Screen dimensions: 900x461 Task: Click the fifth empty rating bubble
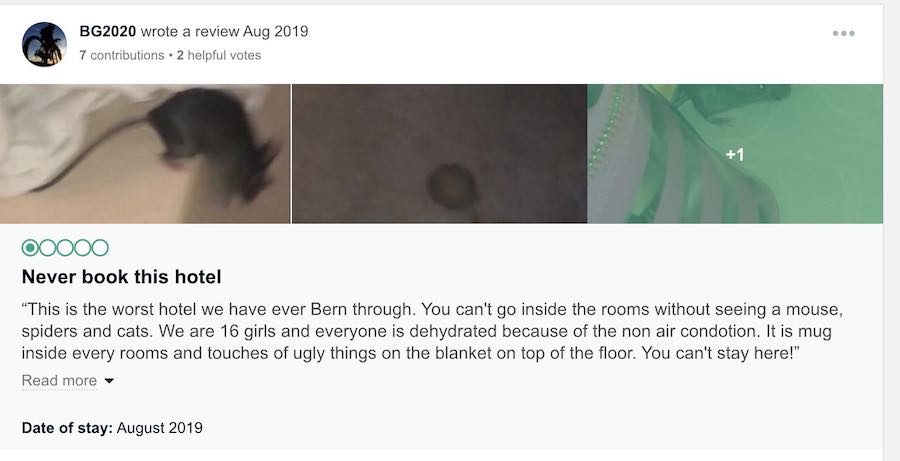click(x=100, y=247)
